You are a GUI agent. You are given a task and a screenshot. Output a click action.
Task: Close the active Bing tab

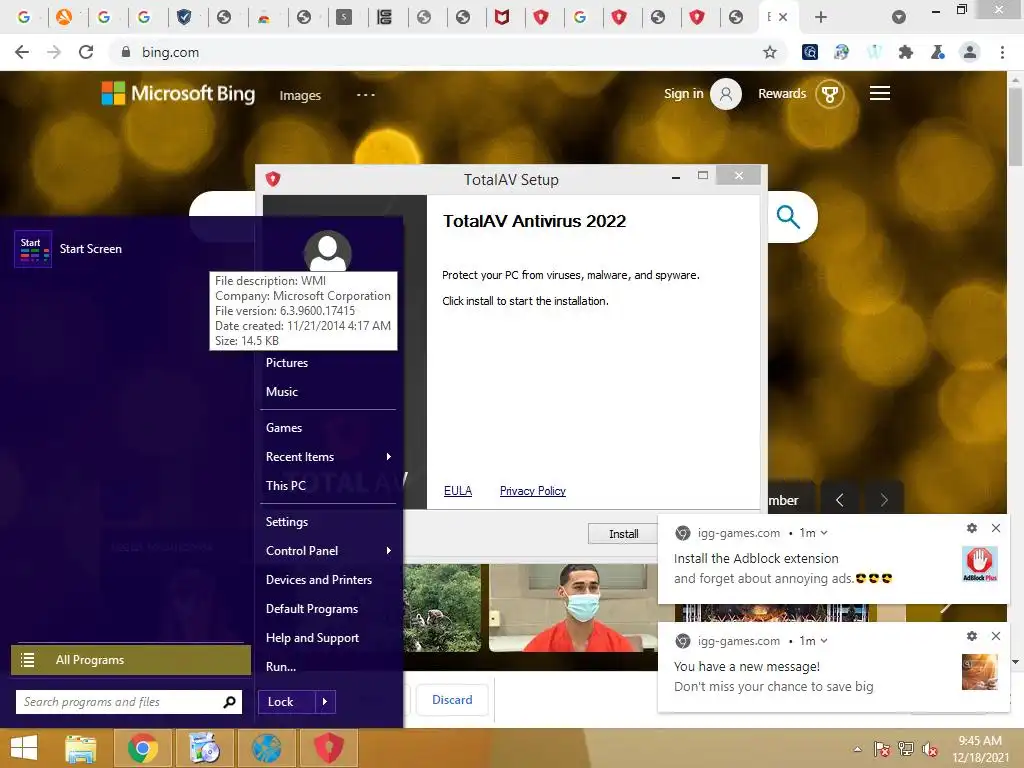click(783, 17)
